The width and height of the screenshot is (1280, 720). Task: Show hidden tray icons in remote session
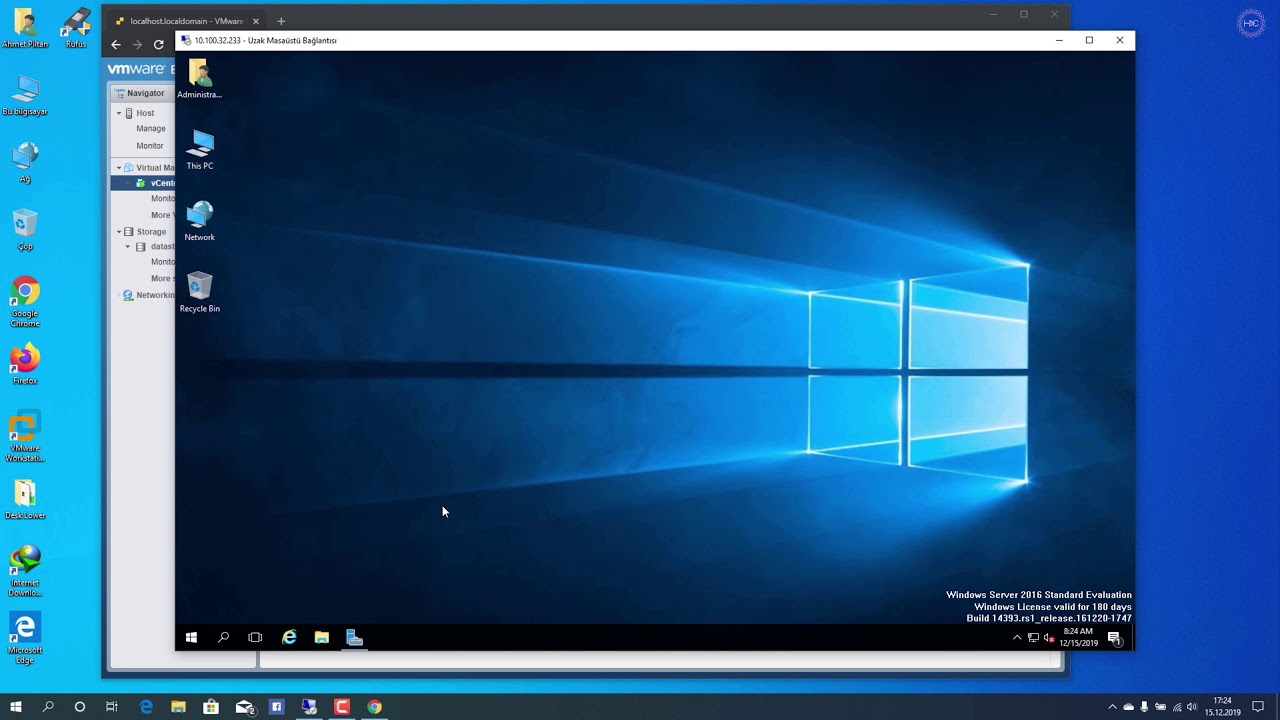click(1017, 637)
